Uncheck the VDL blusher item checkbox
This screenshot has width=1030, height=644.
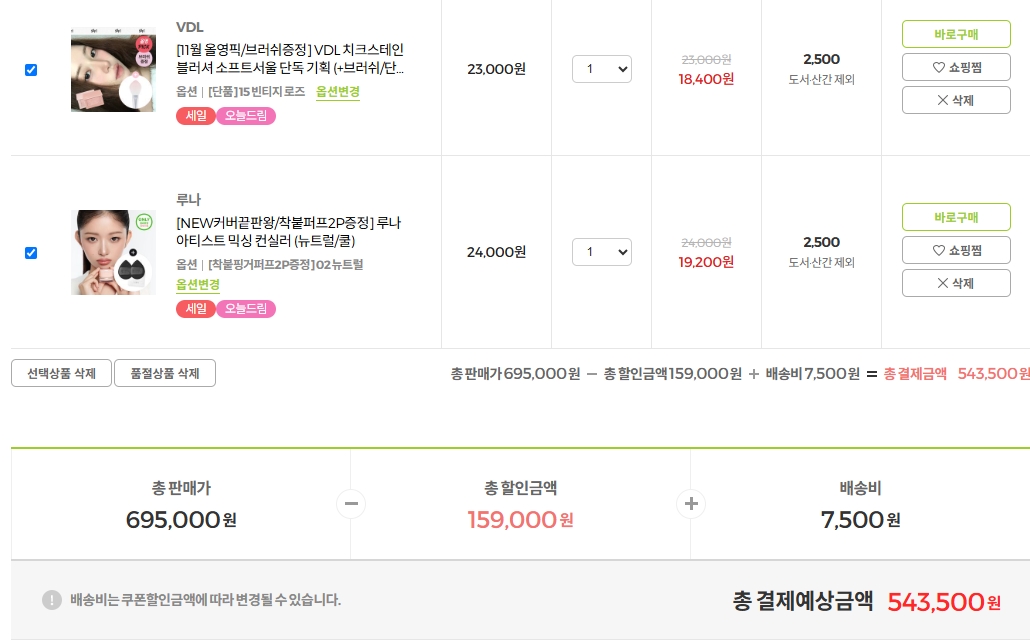[31, 70]
